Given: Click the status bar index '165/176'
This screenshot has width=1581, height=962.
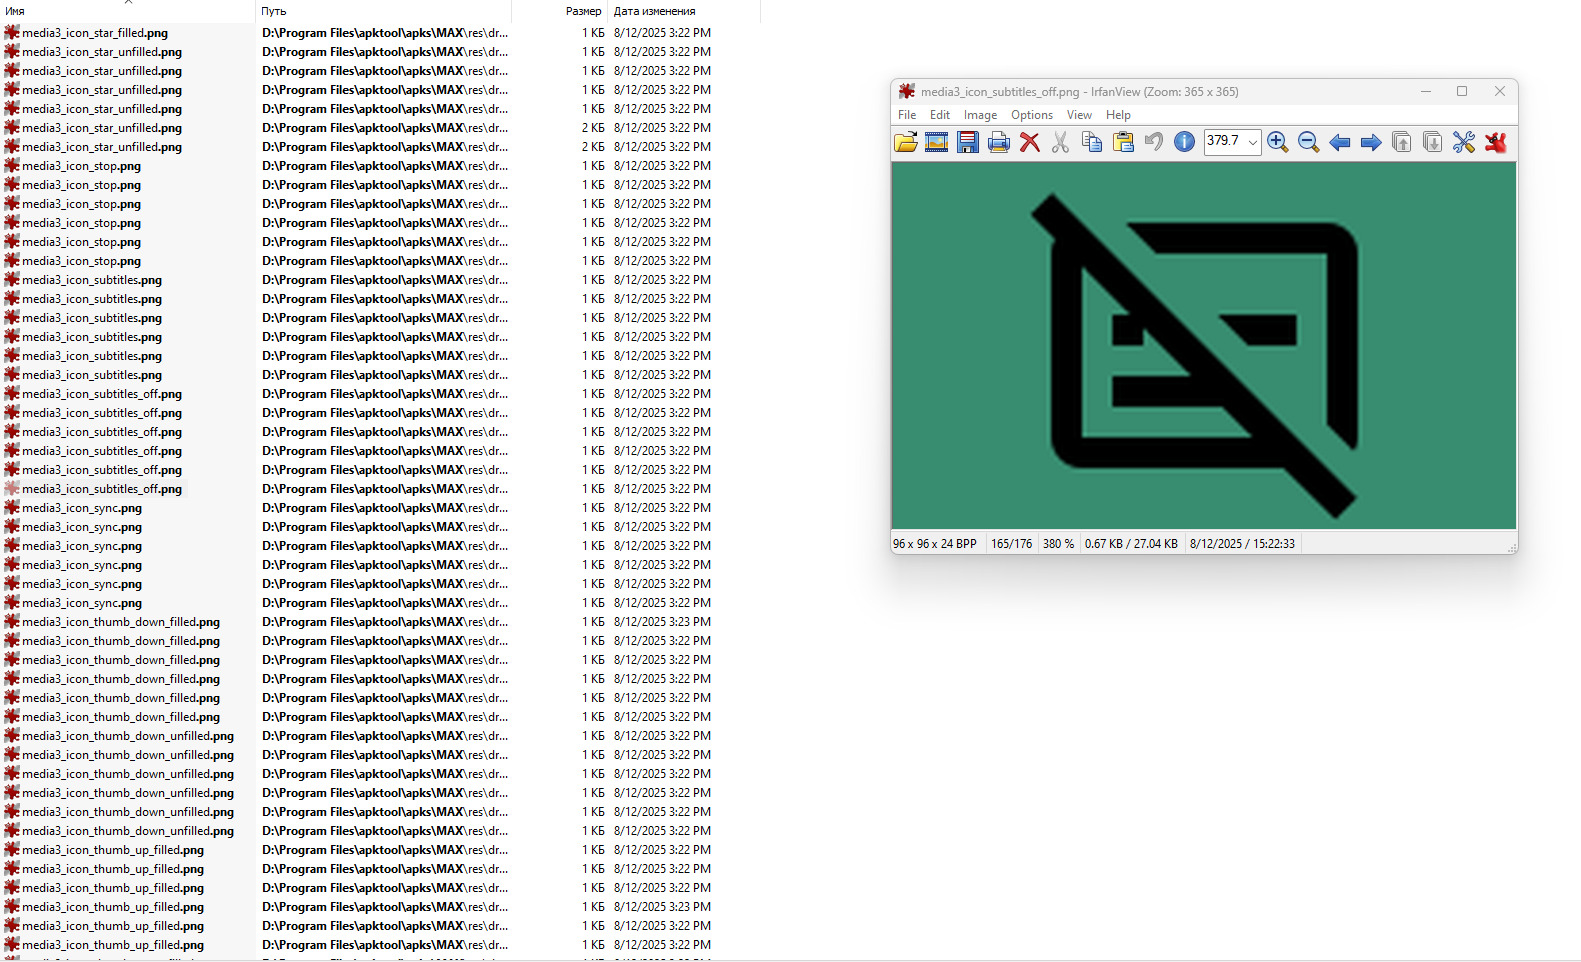Looking at the screenshot, I should pyautogui.click(x=1012, y=544).
